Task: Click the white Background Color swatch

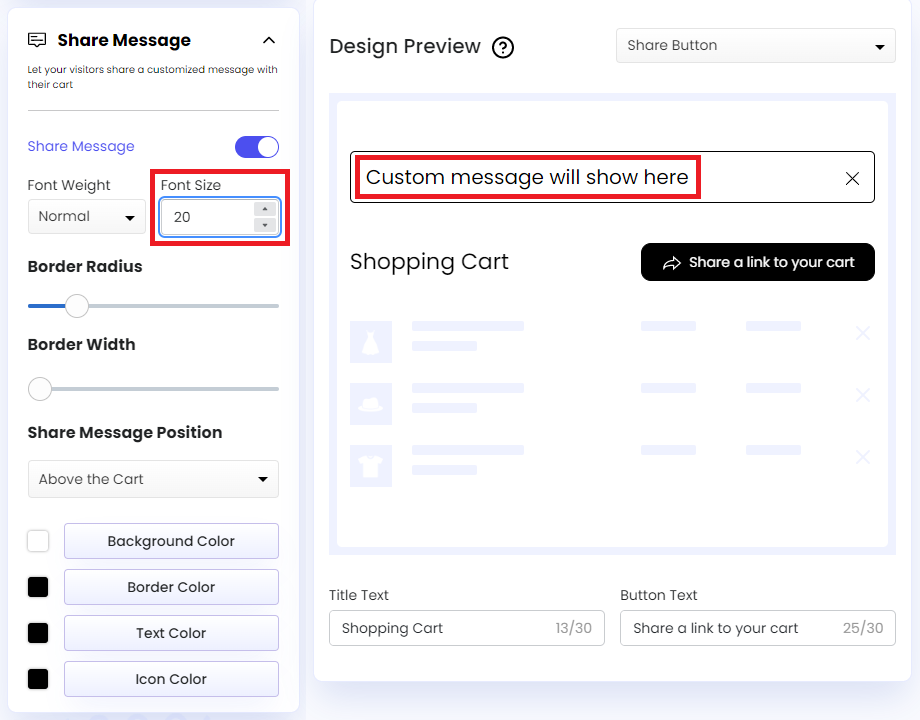Action: [37, 540]
